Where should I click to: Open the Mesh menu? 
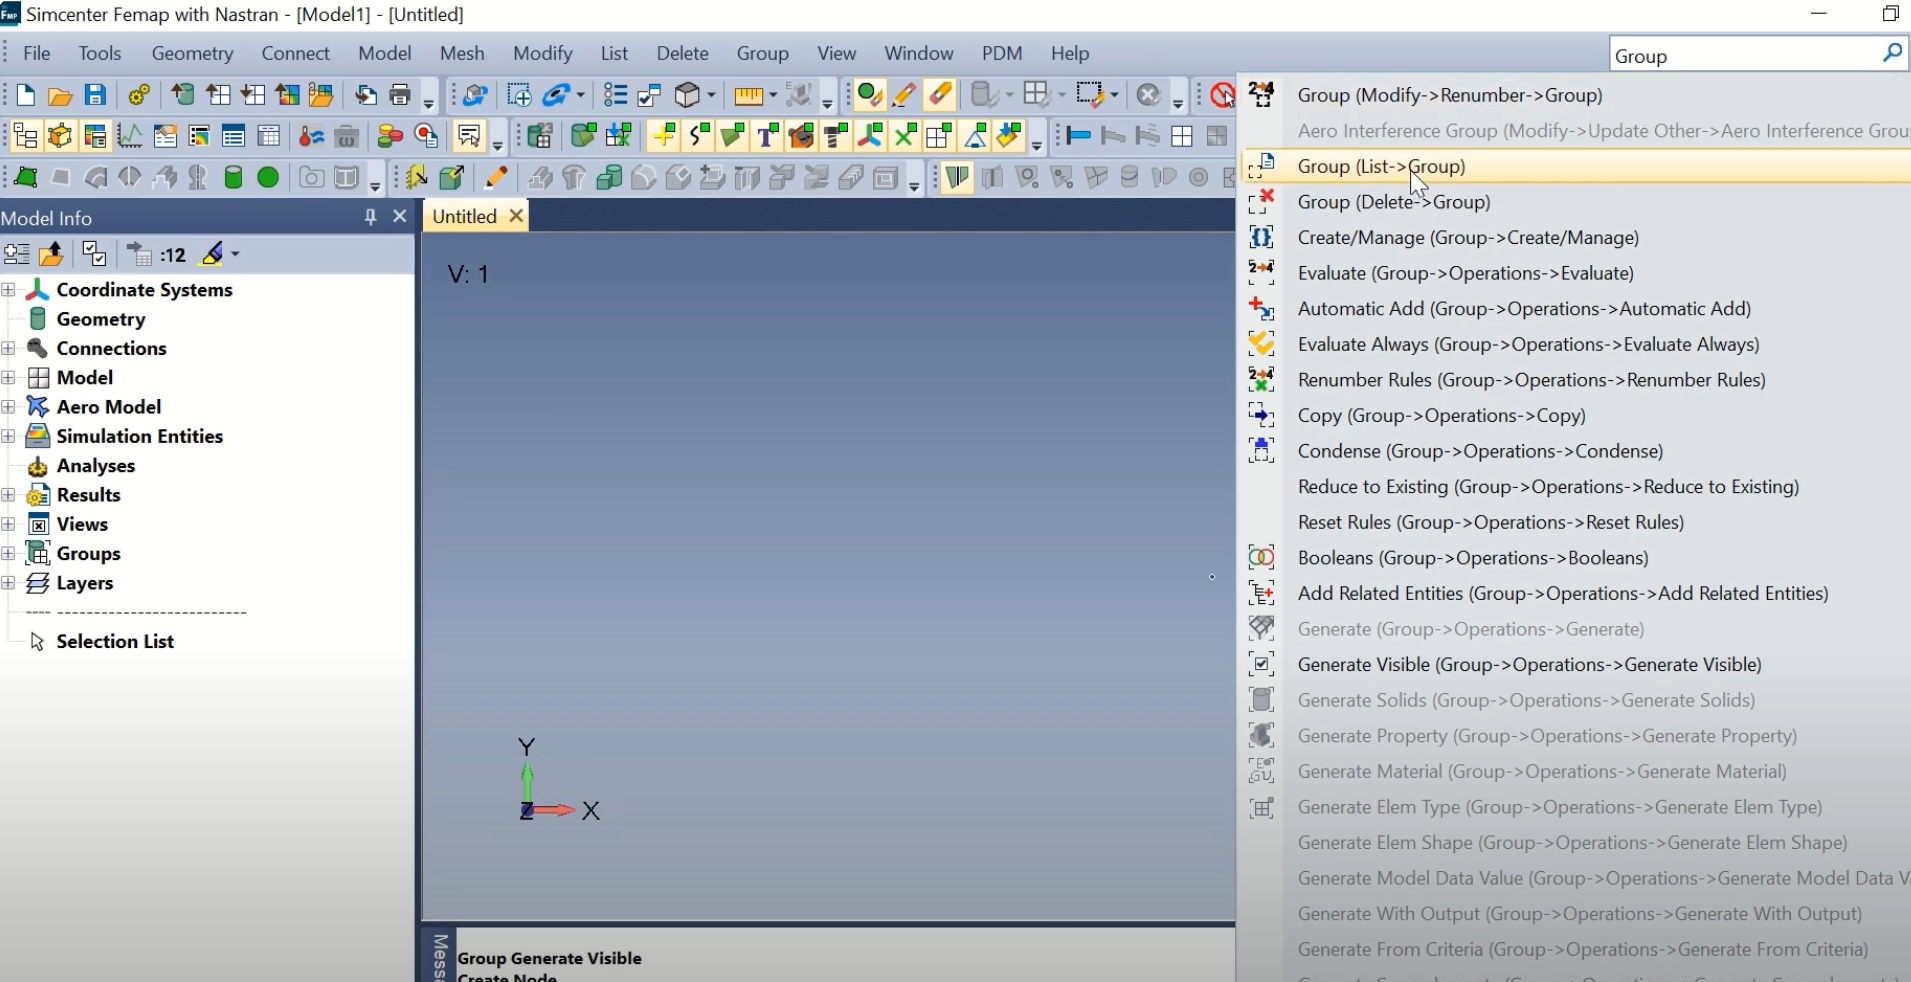[462, 53]
